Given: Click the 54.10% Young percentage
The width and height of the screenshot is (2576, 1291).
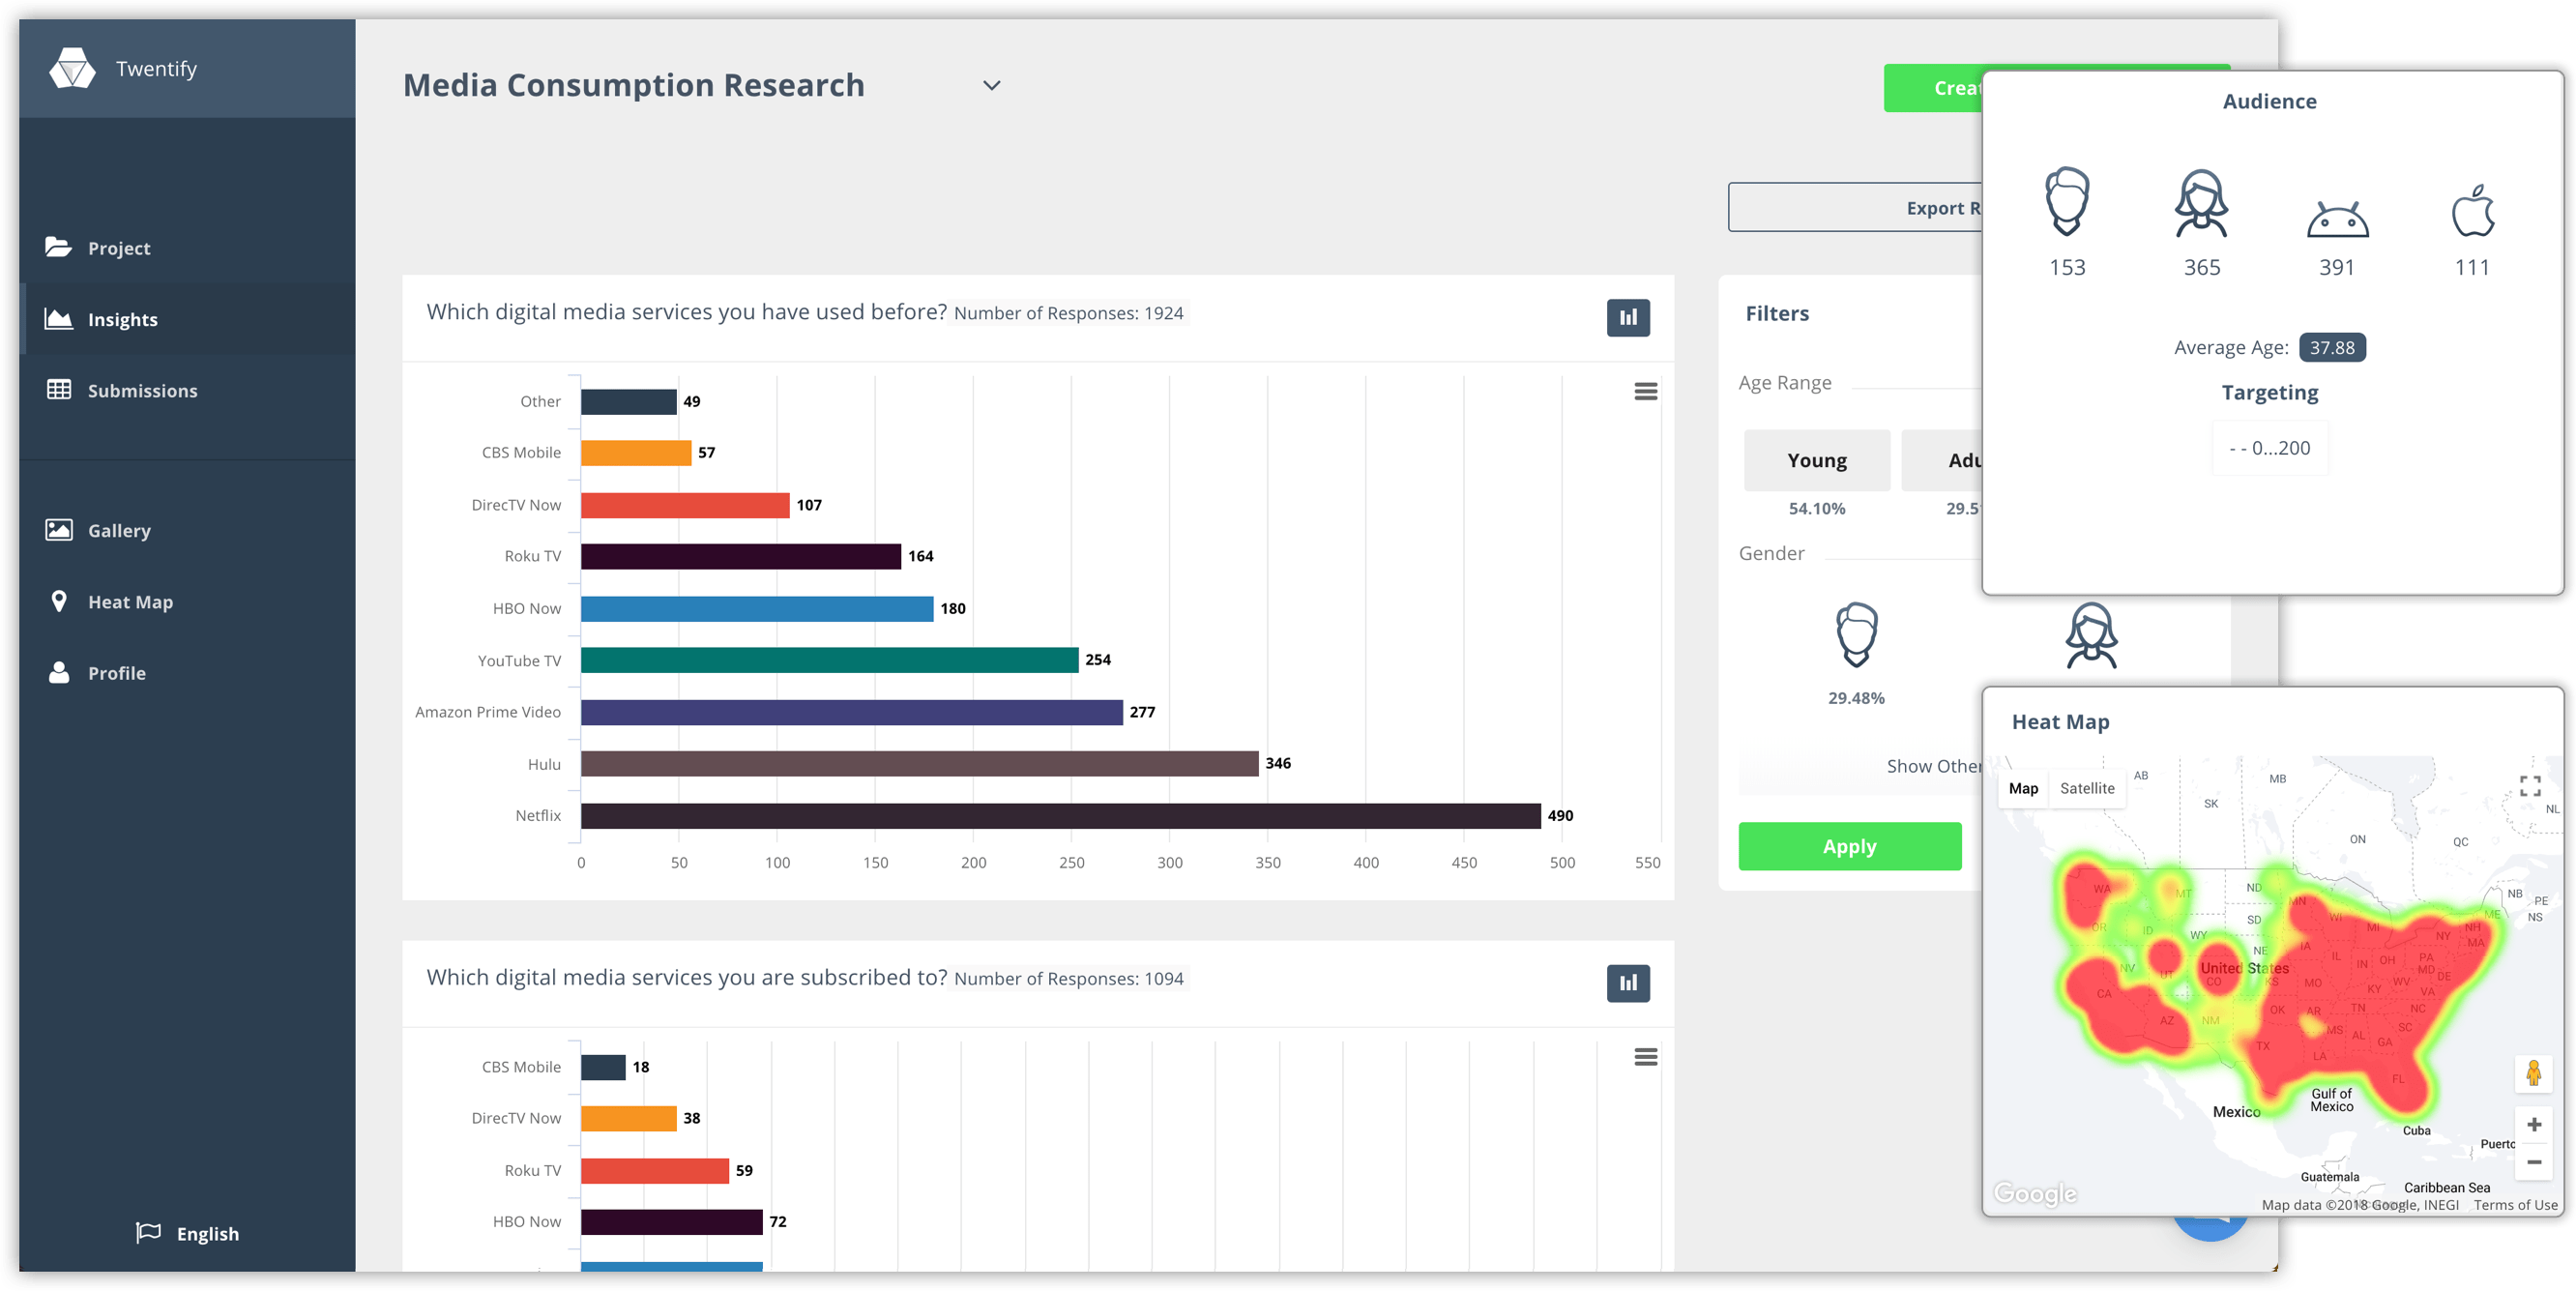Looking at the screenshot, I should tap(1816, 508).
